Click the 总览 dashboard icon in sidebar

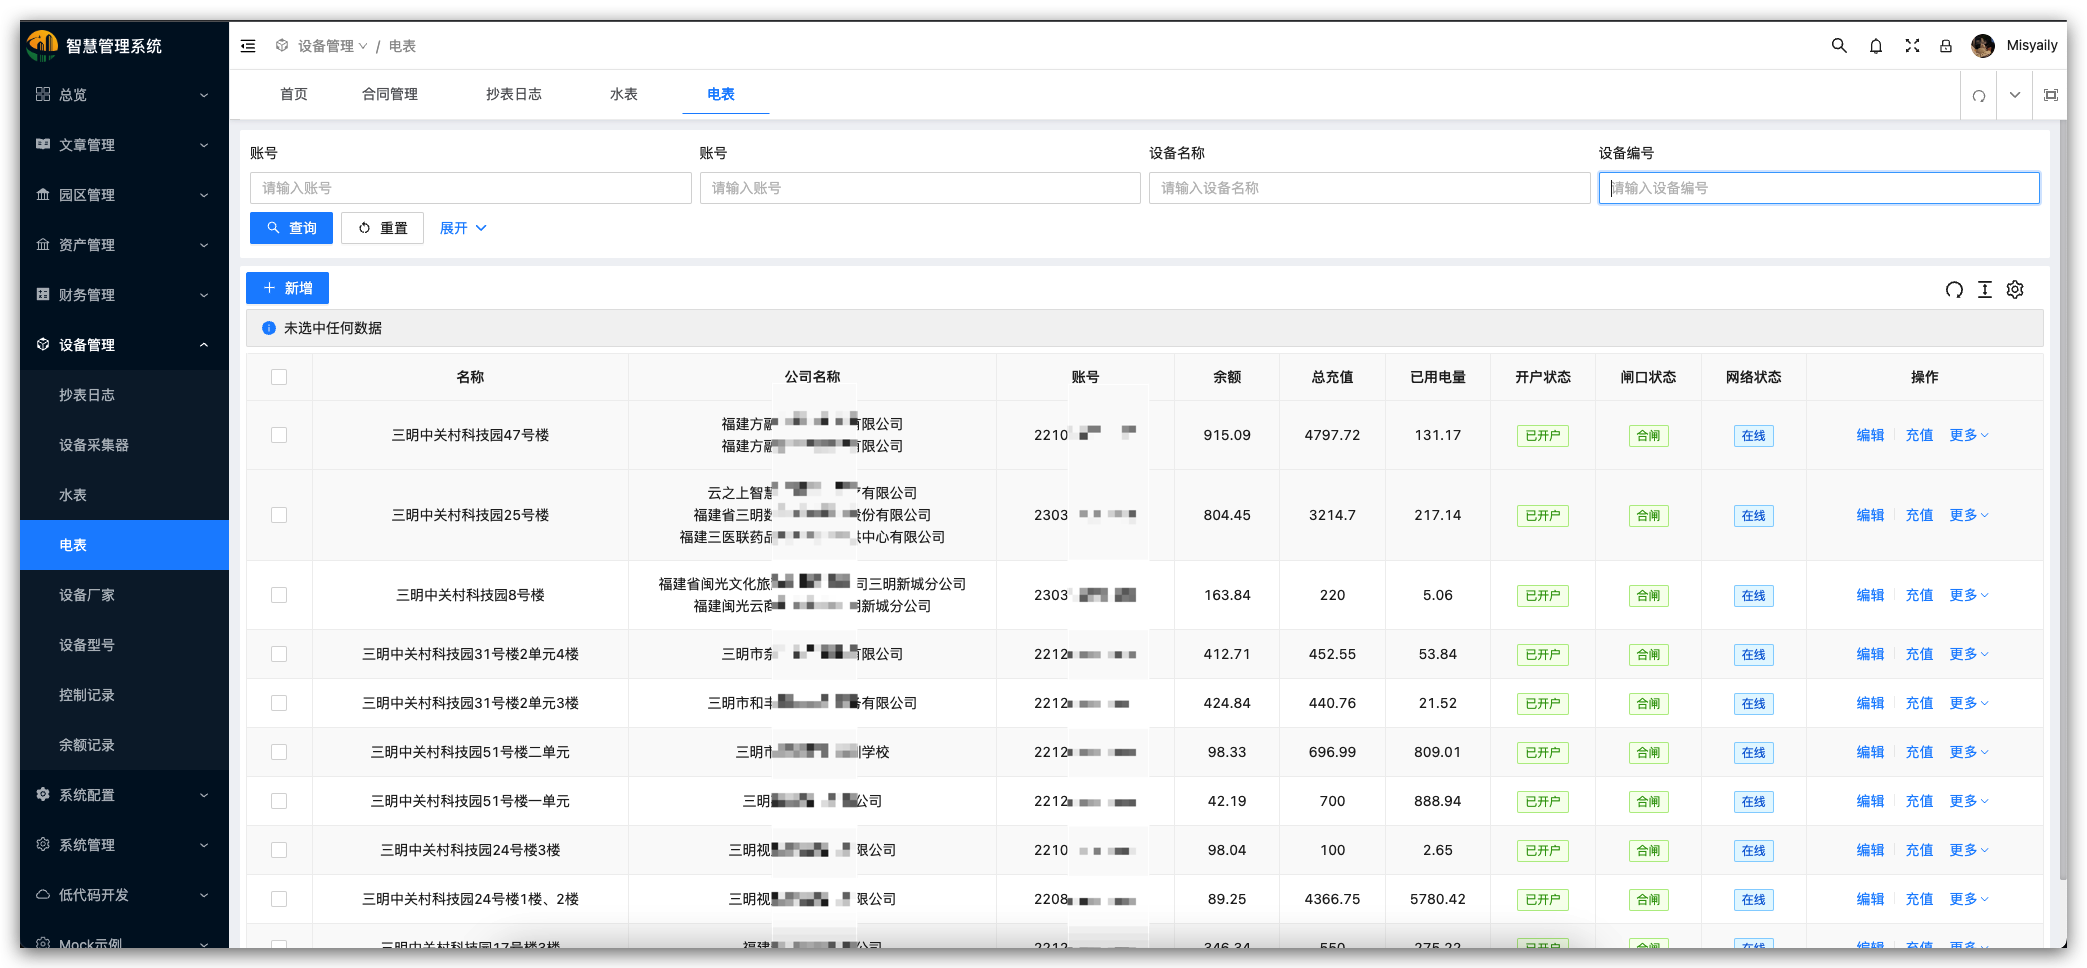(43, 94)
